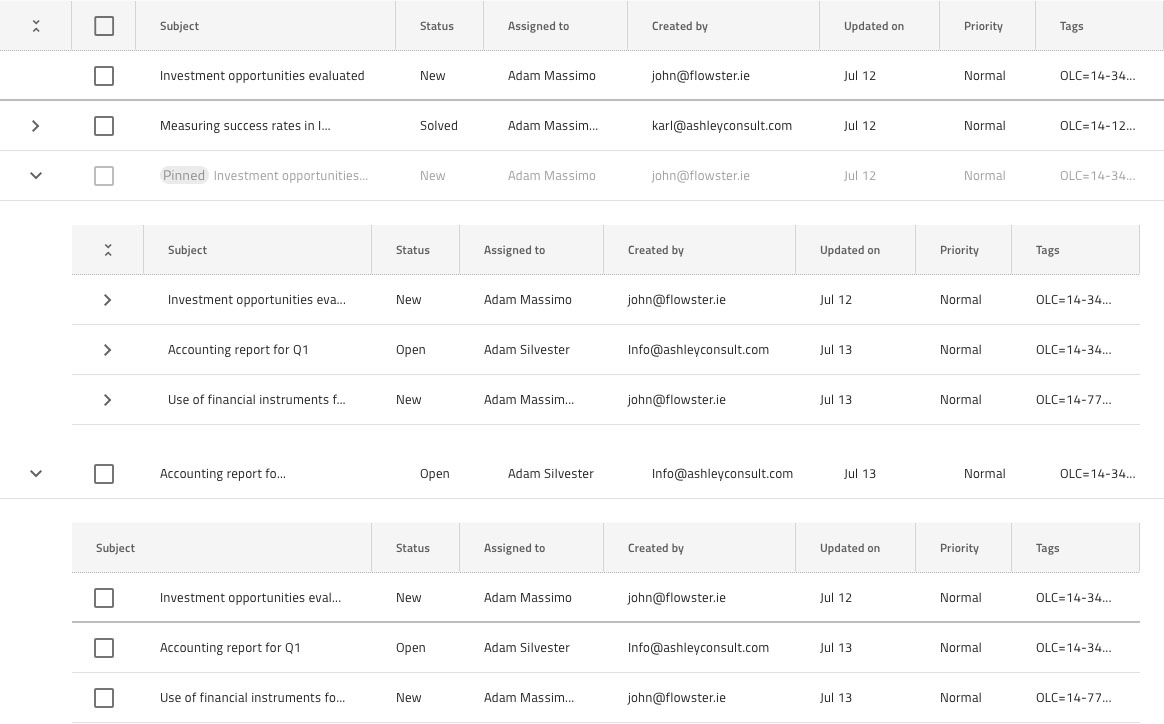Click the top Priority column header

click(x=983, y=26)
